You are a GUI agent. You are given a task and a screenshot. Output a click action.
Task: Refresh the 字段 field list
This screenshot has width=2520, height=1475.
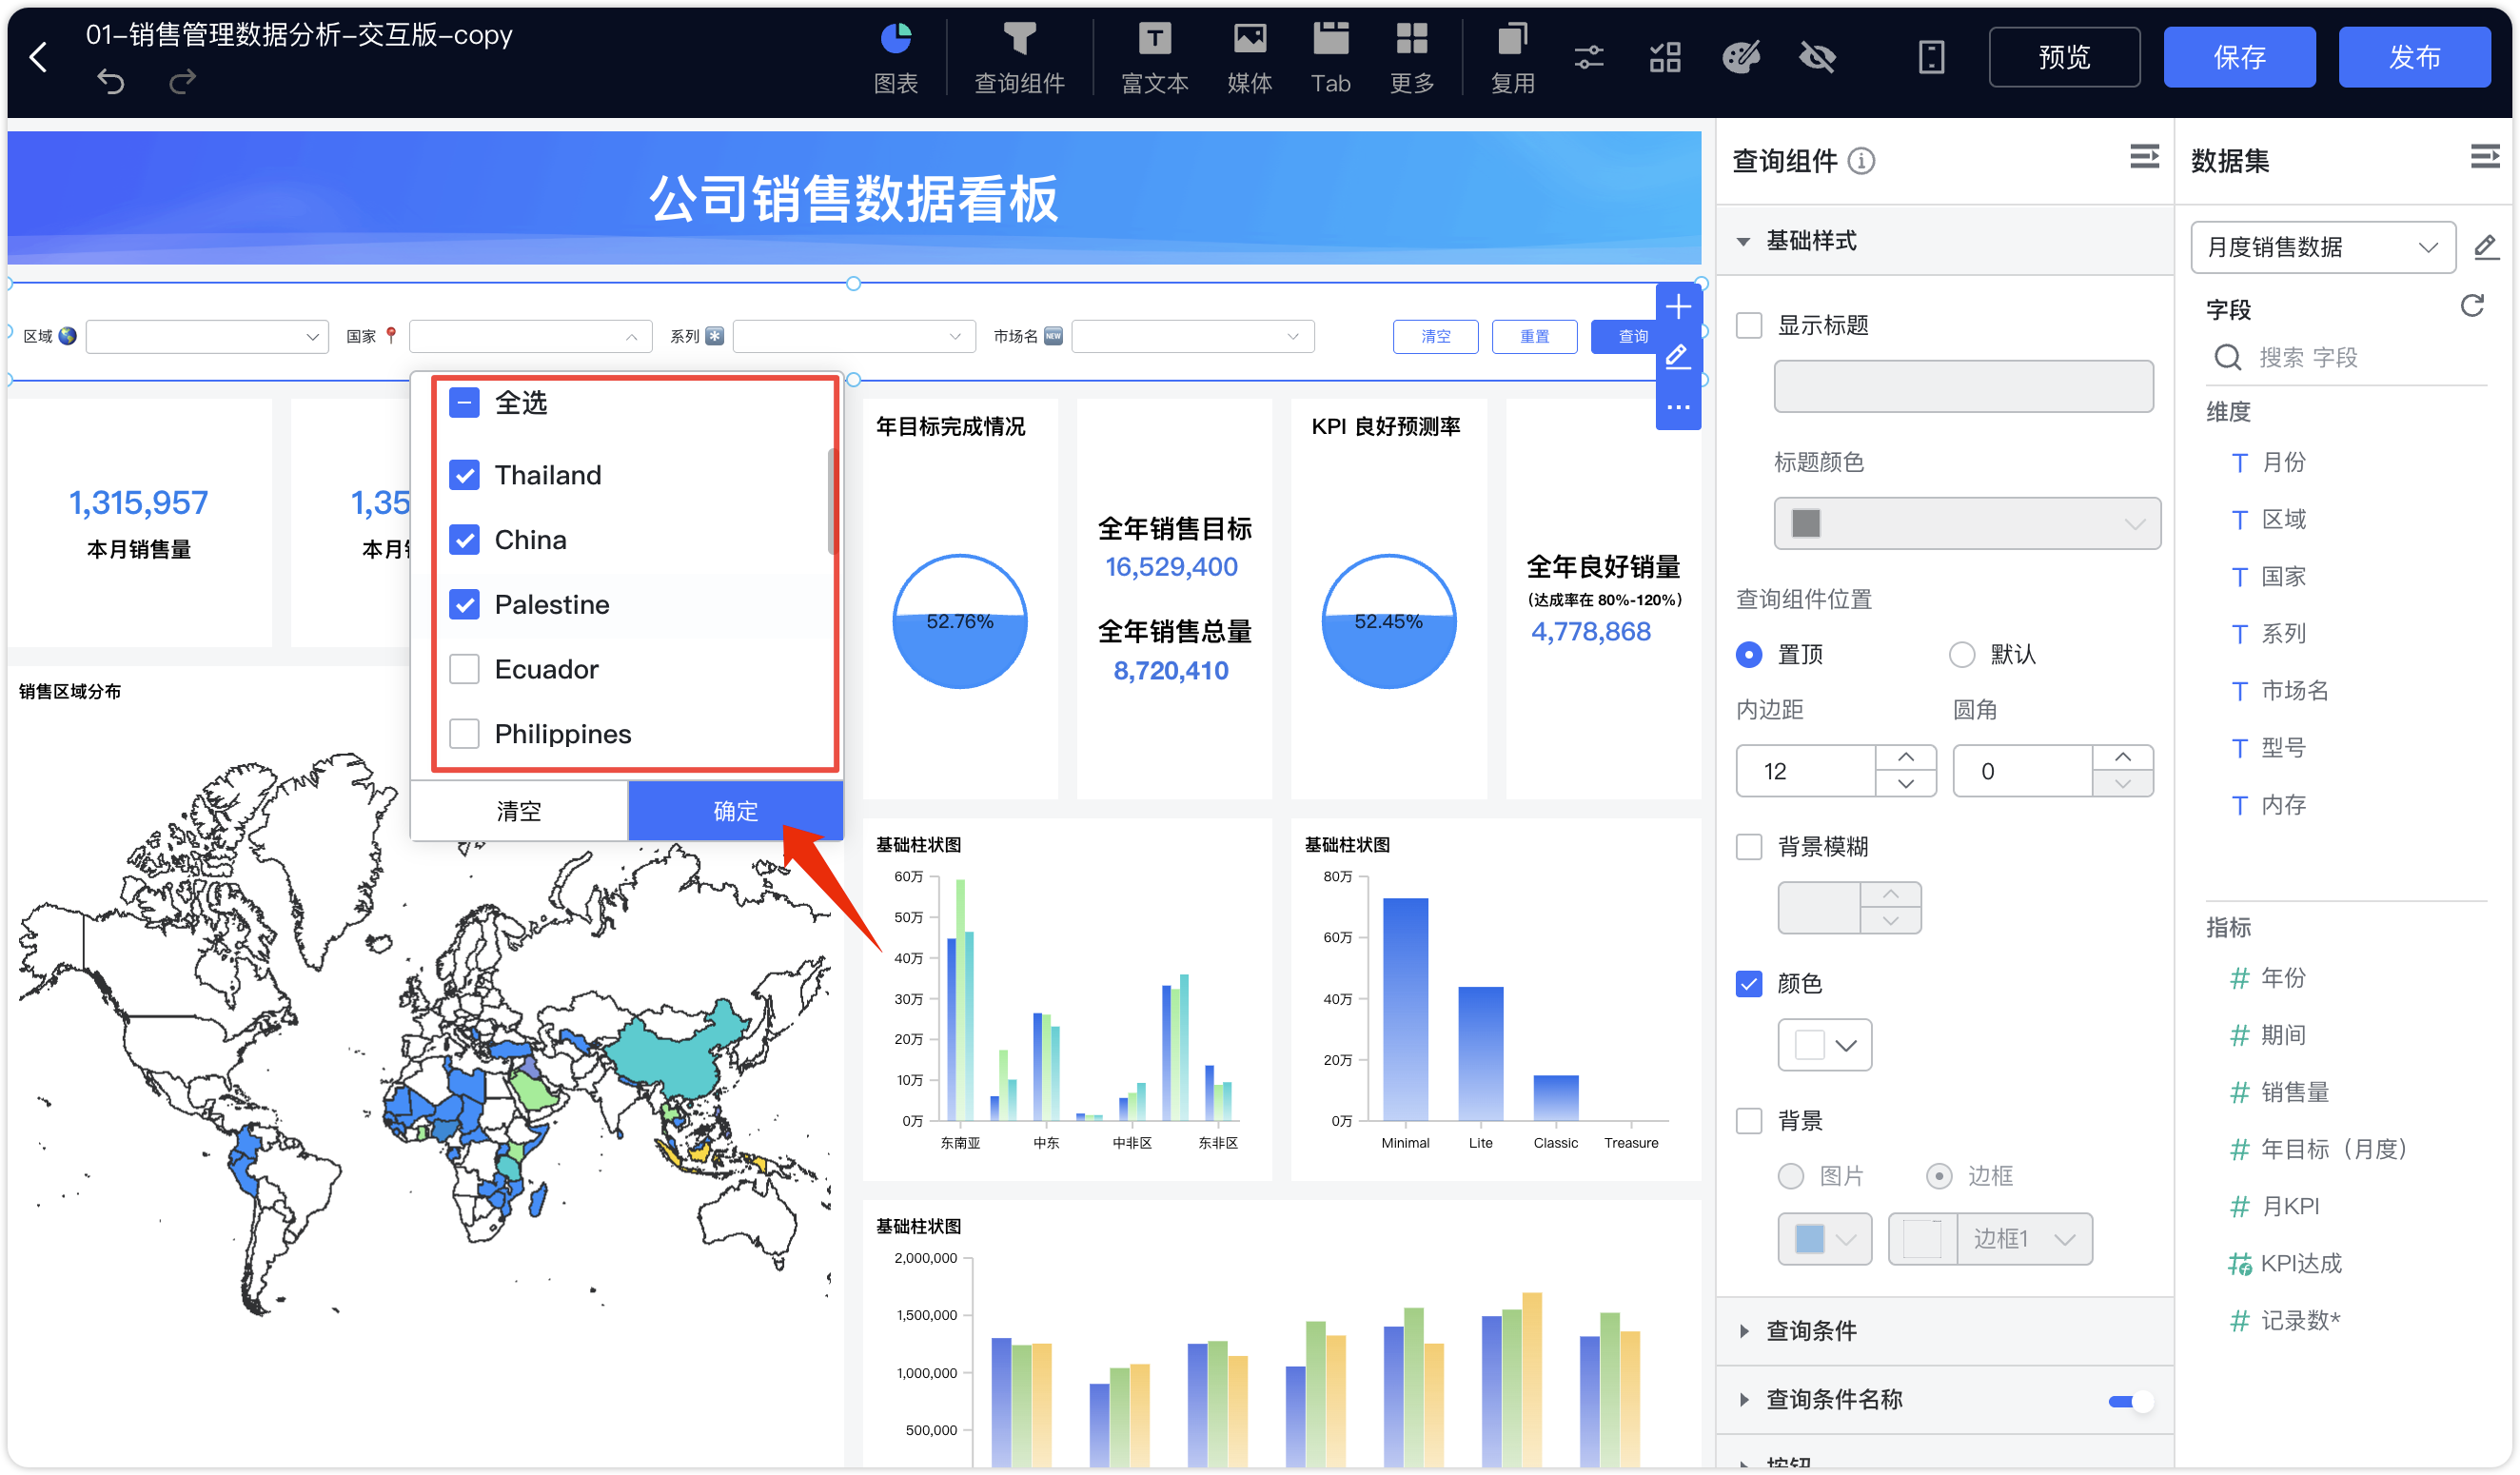click(x=2471, y=306)
